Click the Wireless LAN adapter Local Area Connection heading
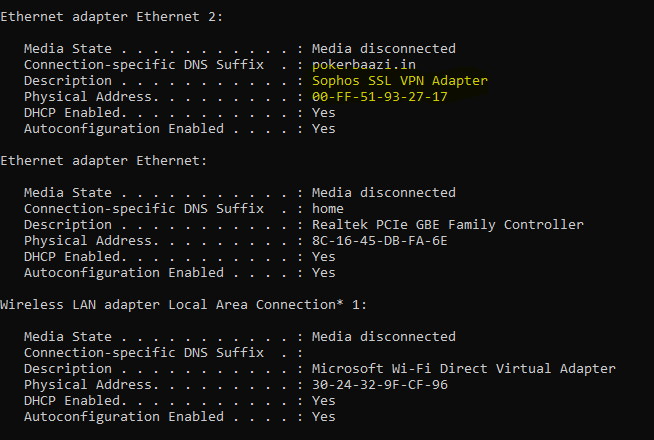 pyautogui.click(x=183, y=304)
